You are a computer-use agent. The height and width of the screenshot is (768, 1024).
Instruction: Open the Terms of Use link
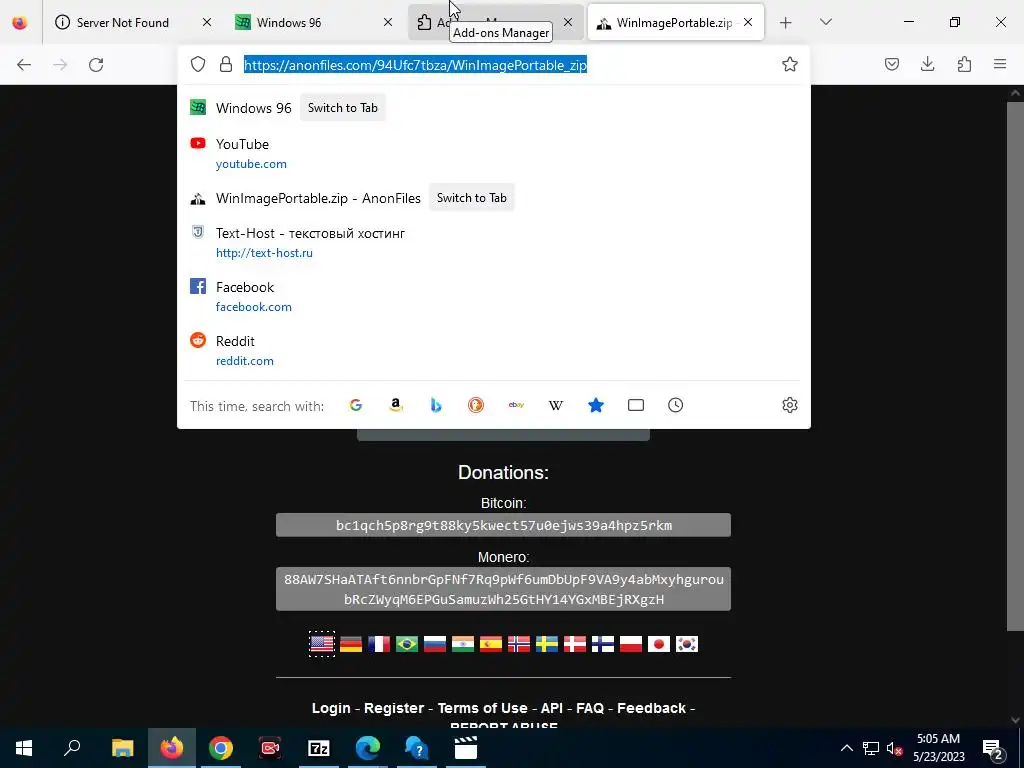[483, 708]
